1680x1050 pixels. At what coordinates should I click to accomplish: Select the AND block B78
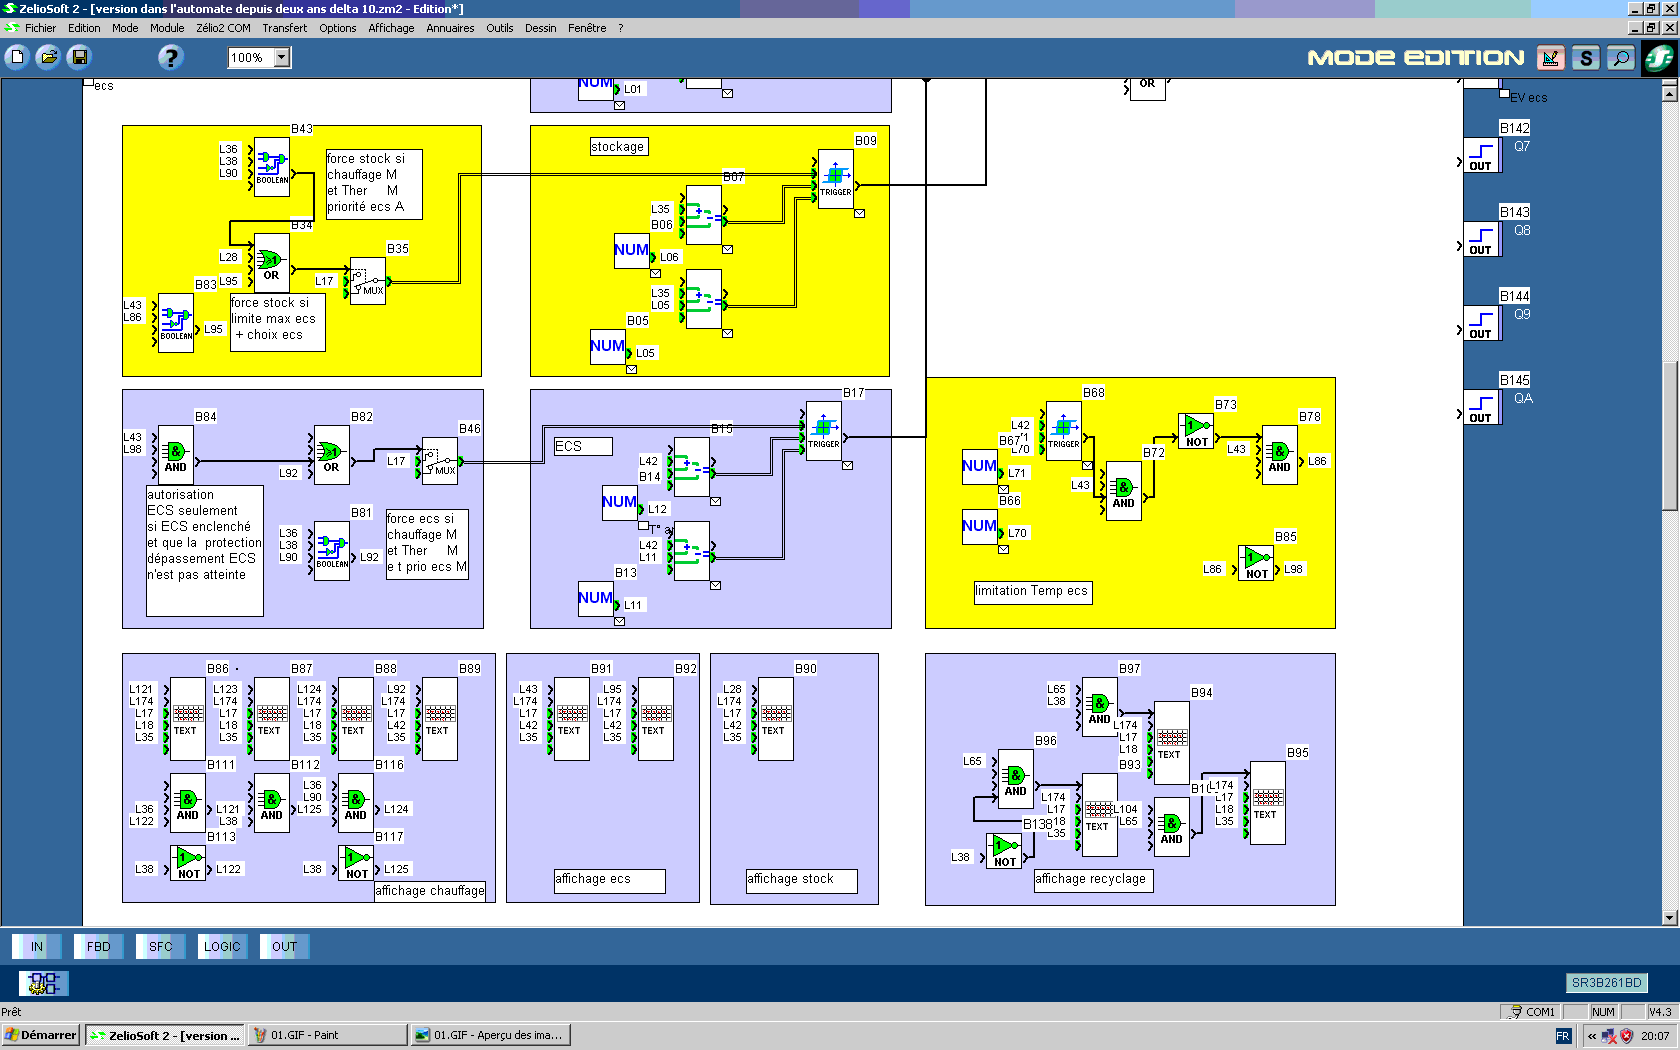1280,455
